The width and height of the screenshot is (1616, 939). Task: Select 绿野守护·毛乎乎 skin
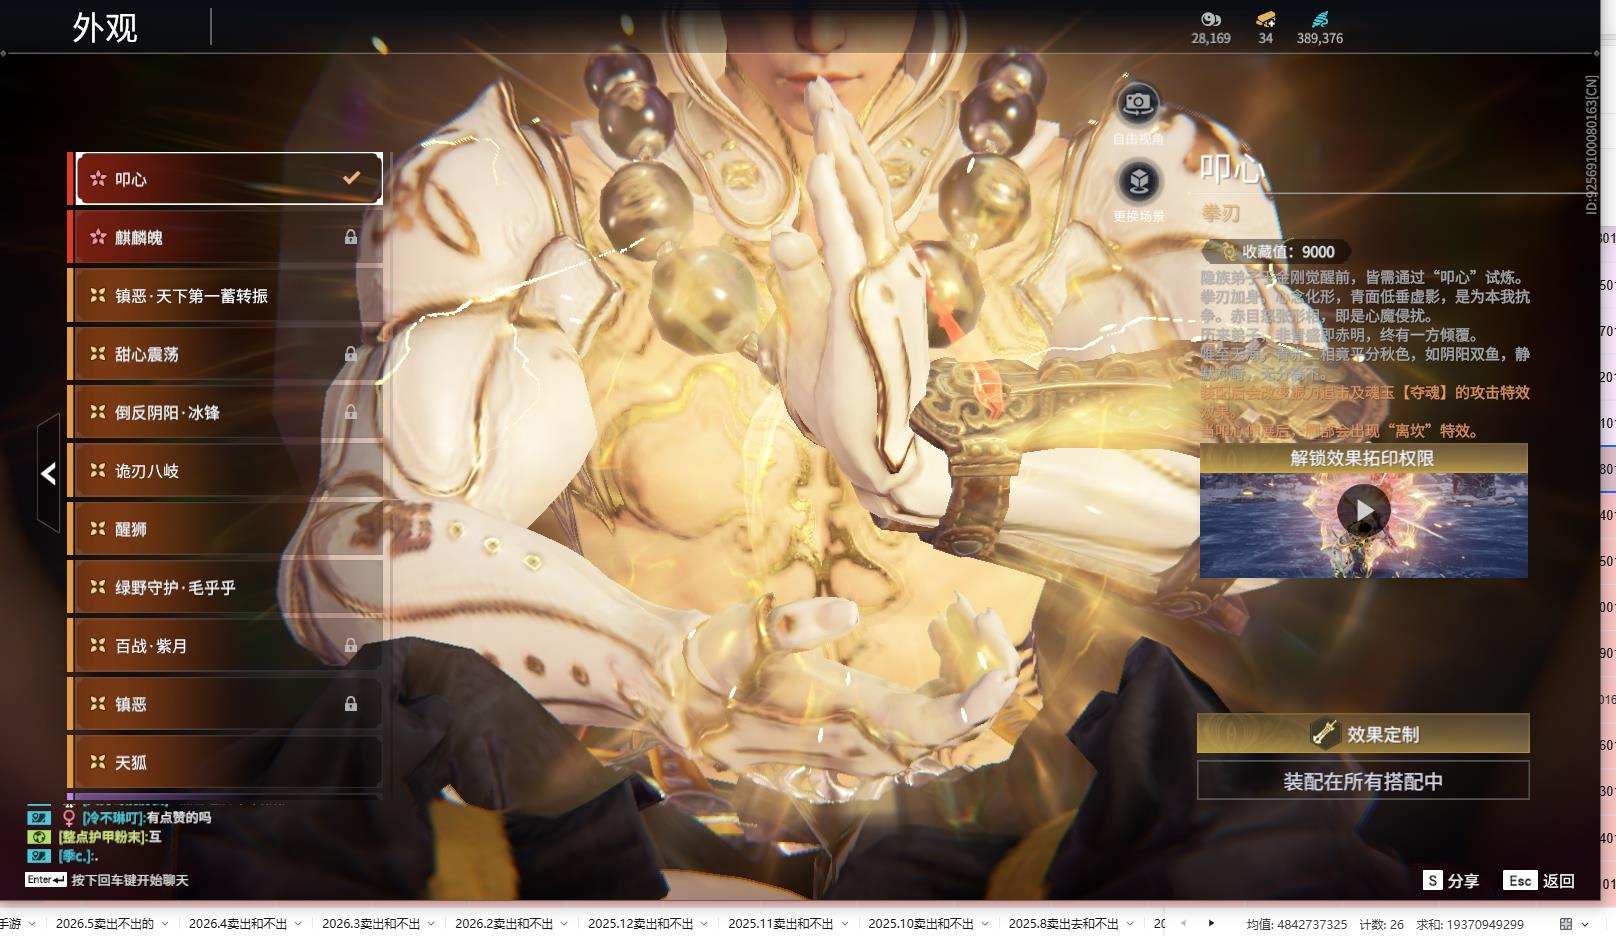pos(228,587)
